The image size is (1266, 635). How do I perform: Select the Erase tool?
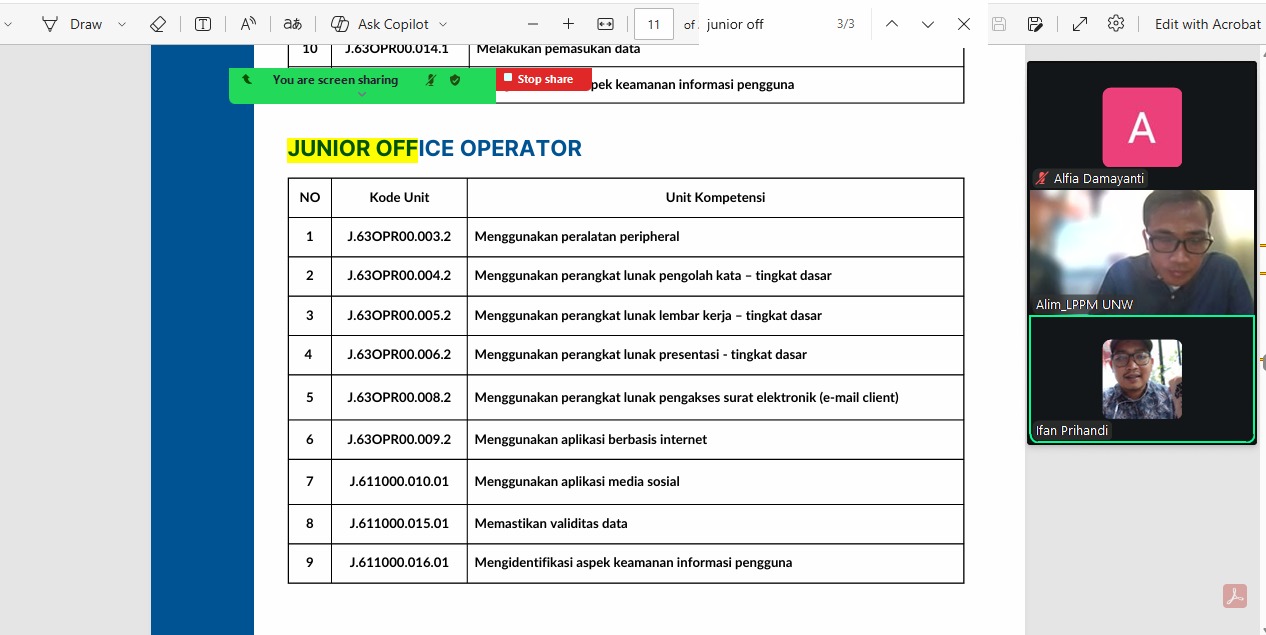click(157, 24)
